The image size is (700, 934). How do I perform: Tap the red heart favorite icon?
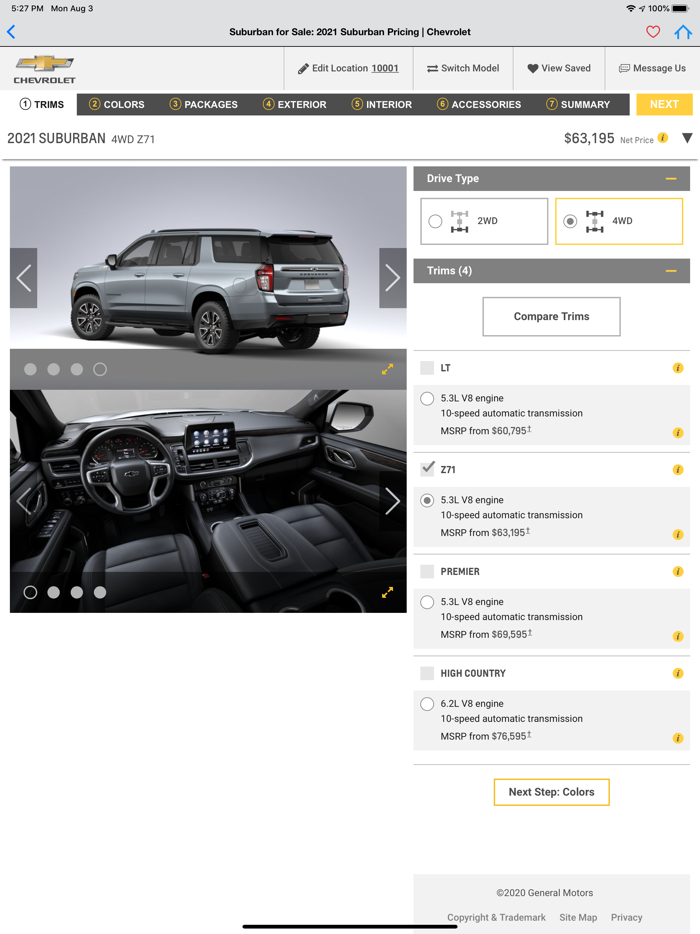pos(653,32)
